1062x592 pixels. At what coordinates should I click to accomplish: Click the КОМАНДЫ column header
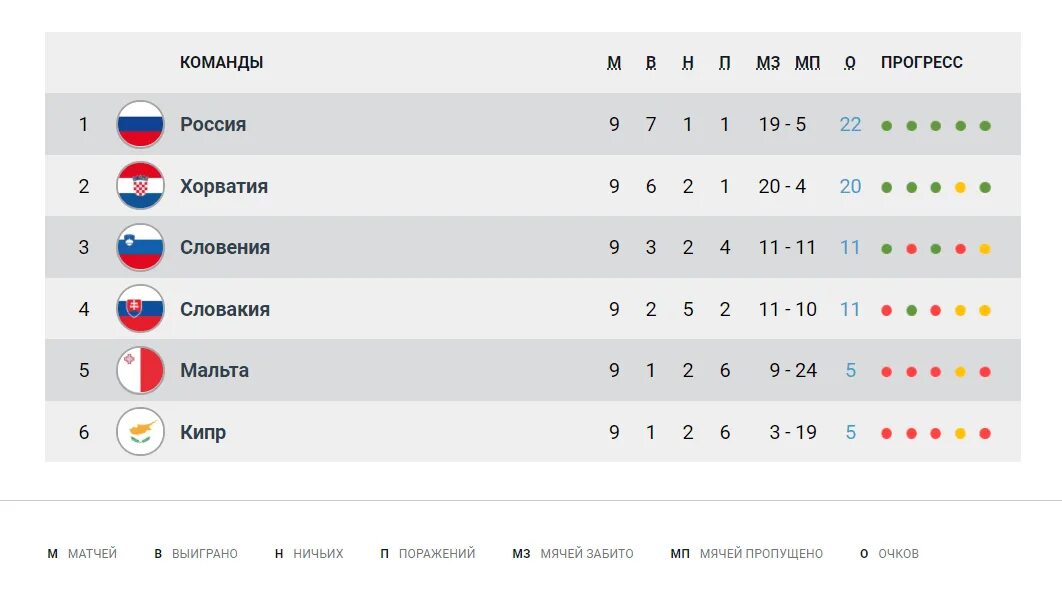click(221, 62)
